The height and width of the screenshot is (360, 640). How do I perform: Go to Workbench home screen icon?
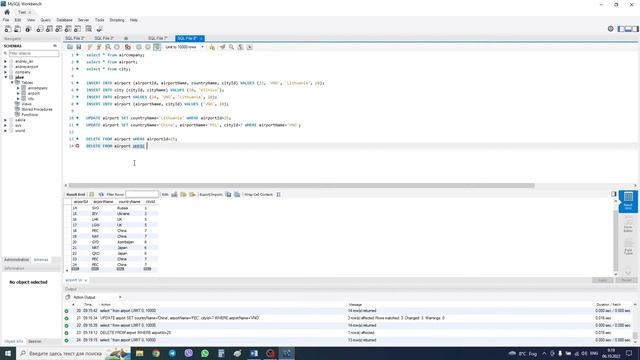pos(7,12)
